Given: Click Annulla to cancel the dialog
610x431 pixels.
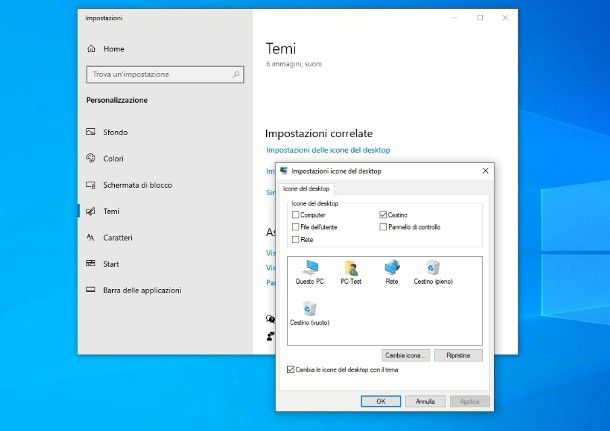Looking at the screenshot, I should 425,401.
